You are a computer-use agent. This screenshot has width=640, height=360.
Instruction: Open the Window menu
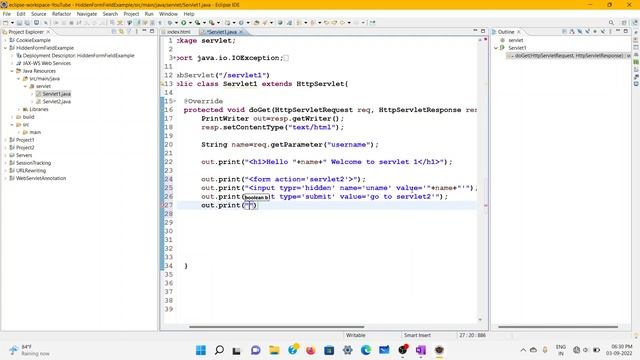pyautogui.click(x=168, y=14)
